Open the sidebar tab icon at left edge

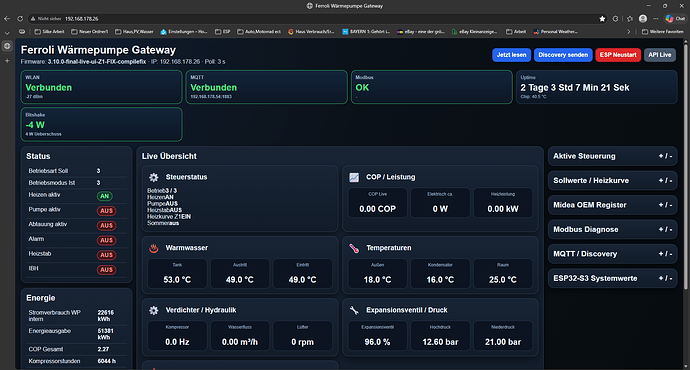click(x=7, y=46)
